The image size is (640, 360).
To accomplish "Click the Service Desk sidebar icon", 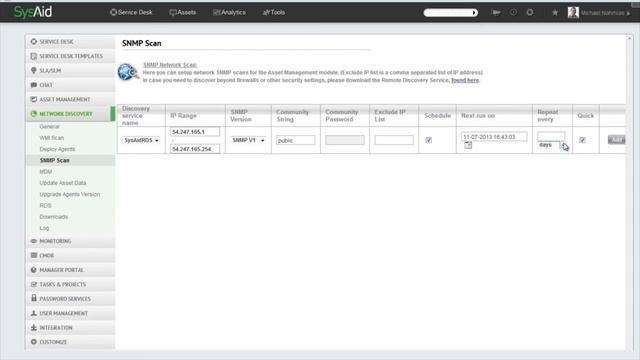I will [33, 41].
